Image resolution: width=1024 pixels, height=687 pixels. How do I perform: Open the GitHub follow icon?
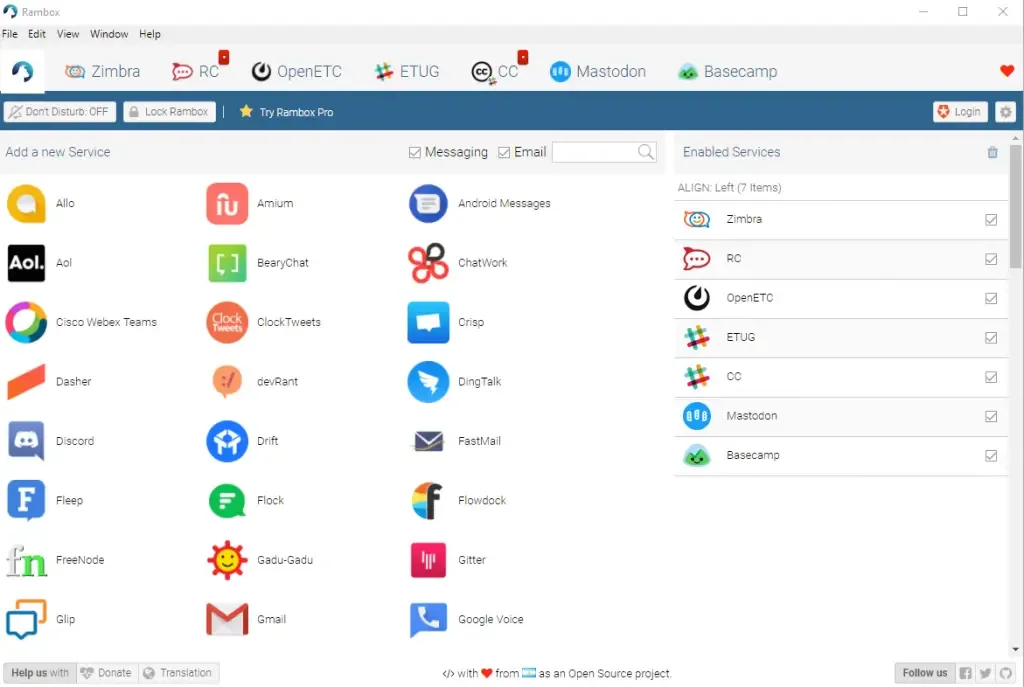click(x=1005, y=673)
